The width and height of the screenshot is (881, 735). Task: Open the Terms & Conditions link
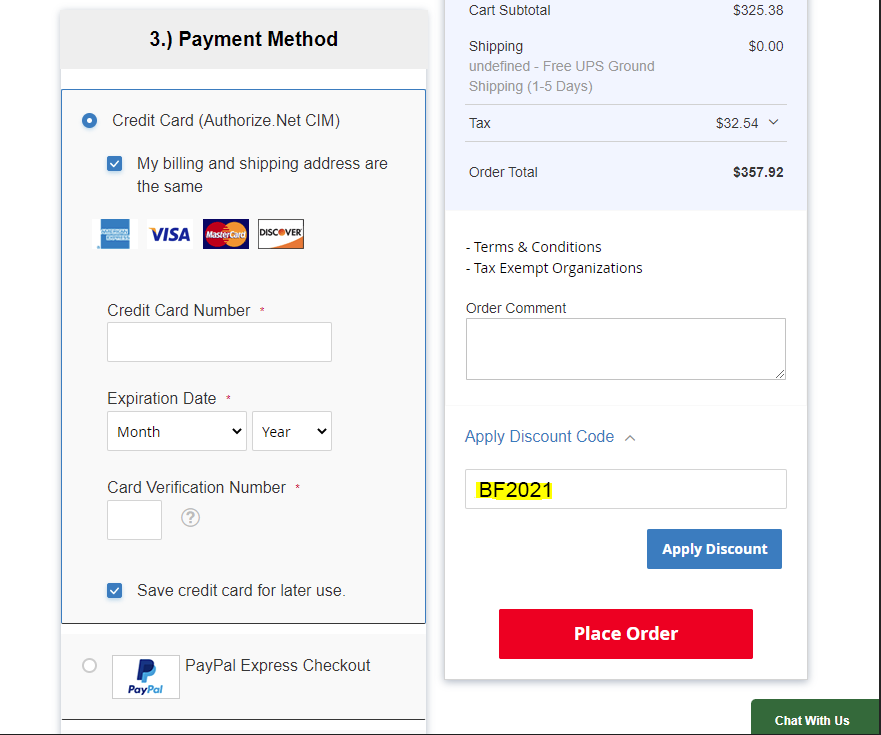click(x=538, y=247)
